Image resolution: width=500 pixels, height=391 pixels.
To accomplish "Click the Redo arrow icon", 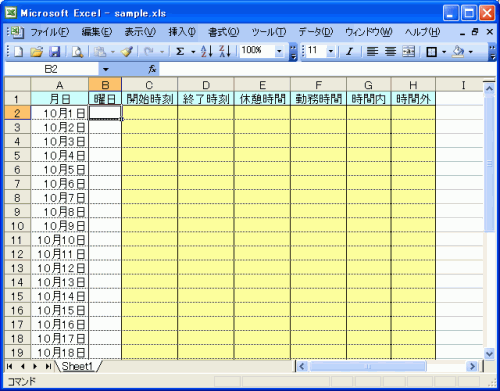I will pos(149,52).
